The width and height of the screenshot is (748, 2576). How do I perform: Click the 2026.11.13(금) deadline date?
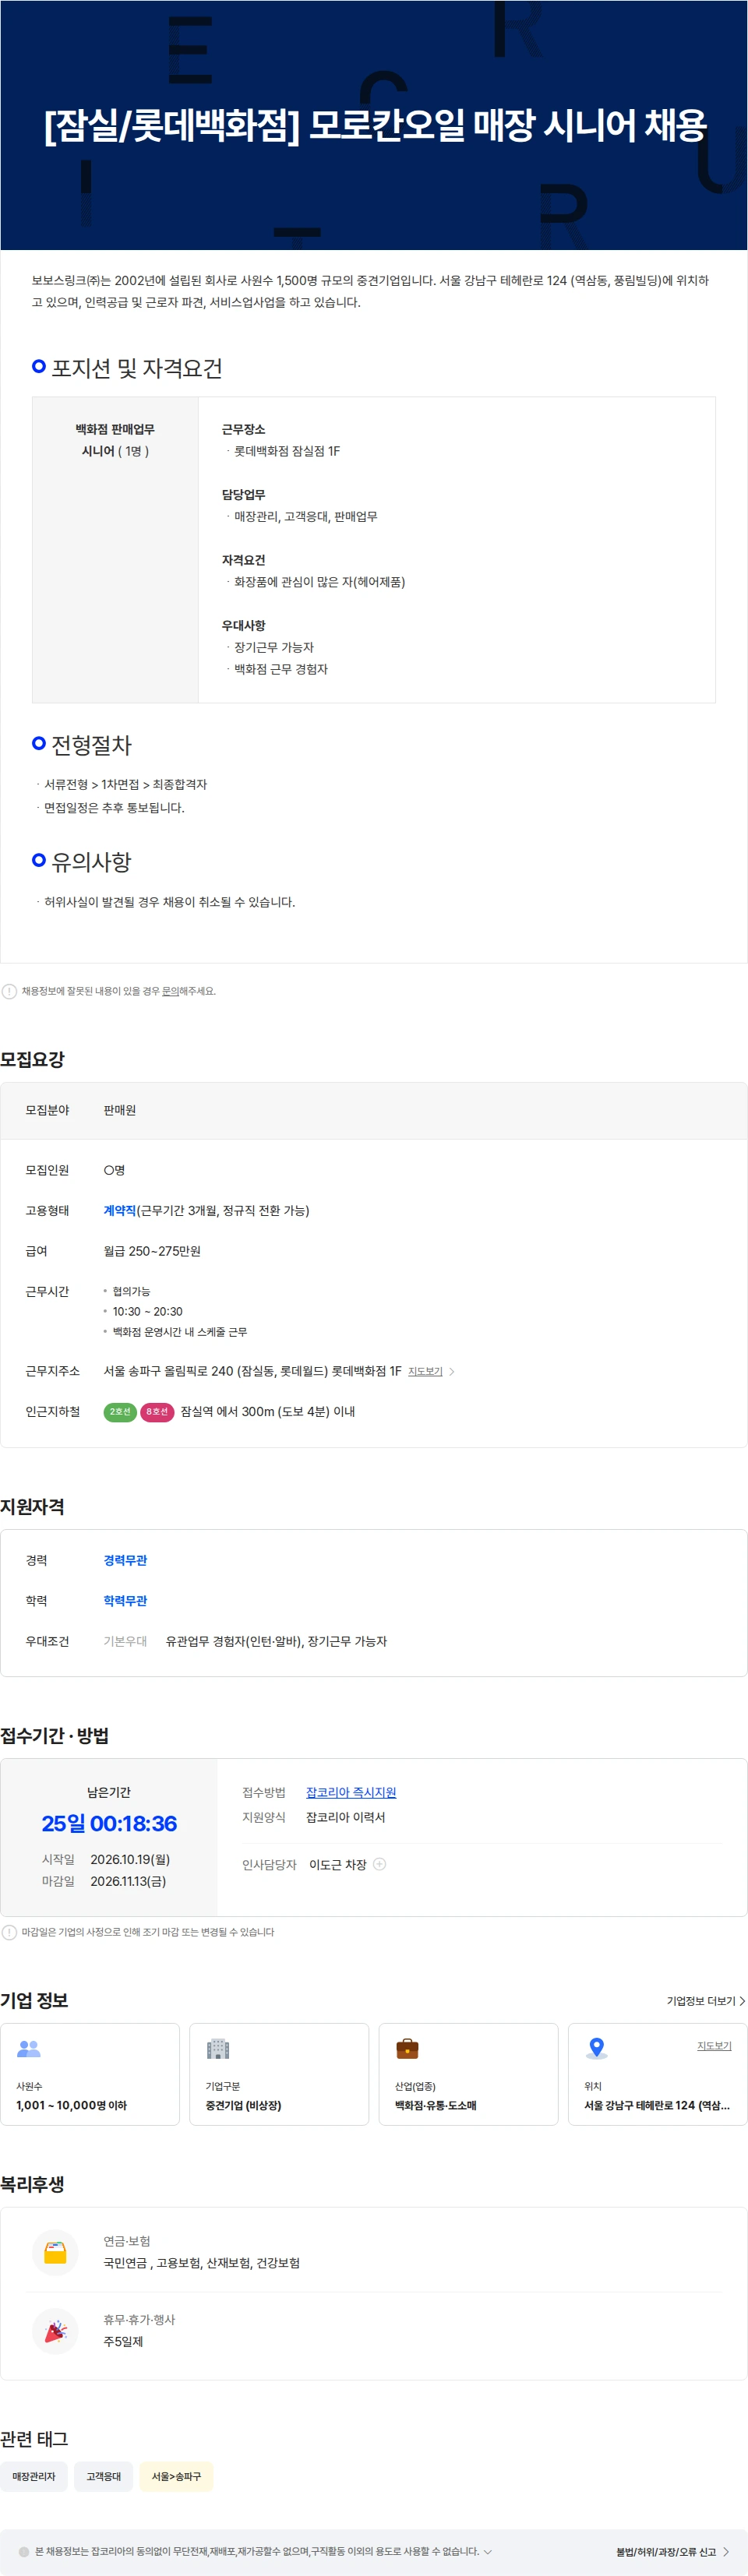[x=128, y=1881]
